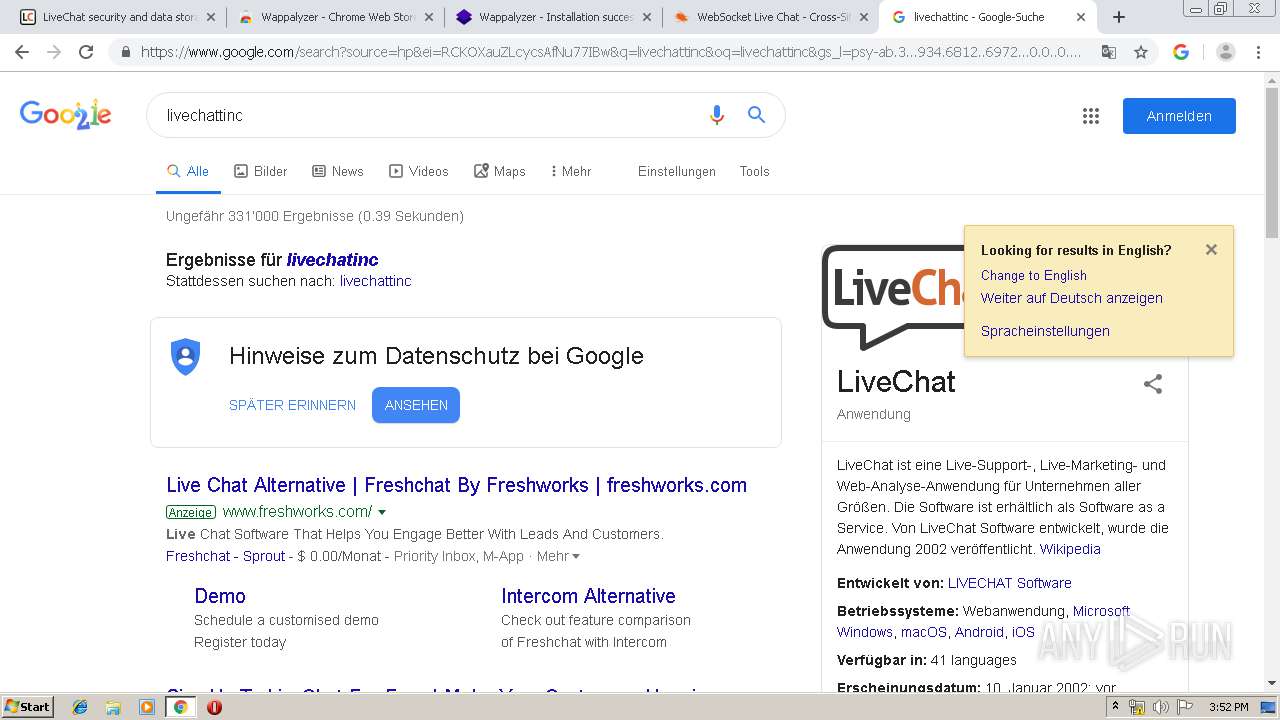Viewport: 1280px width, 720px height.
Task: Click the volume icon in system tray
Action: point(1160,707)
